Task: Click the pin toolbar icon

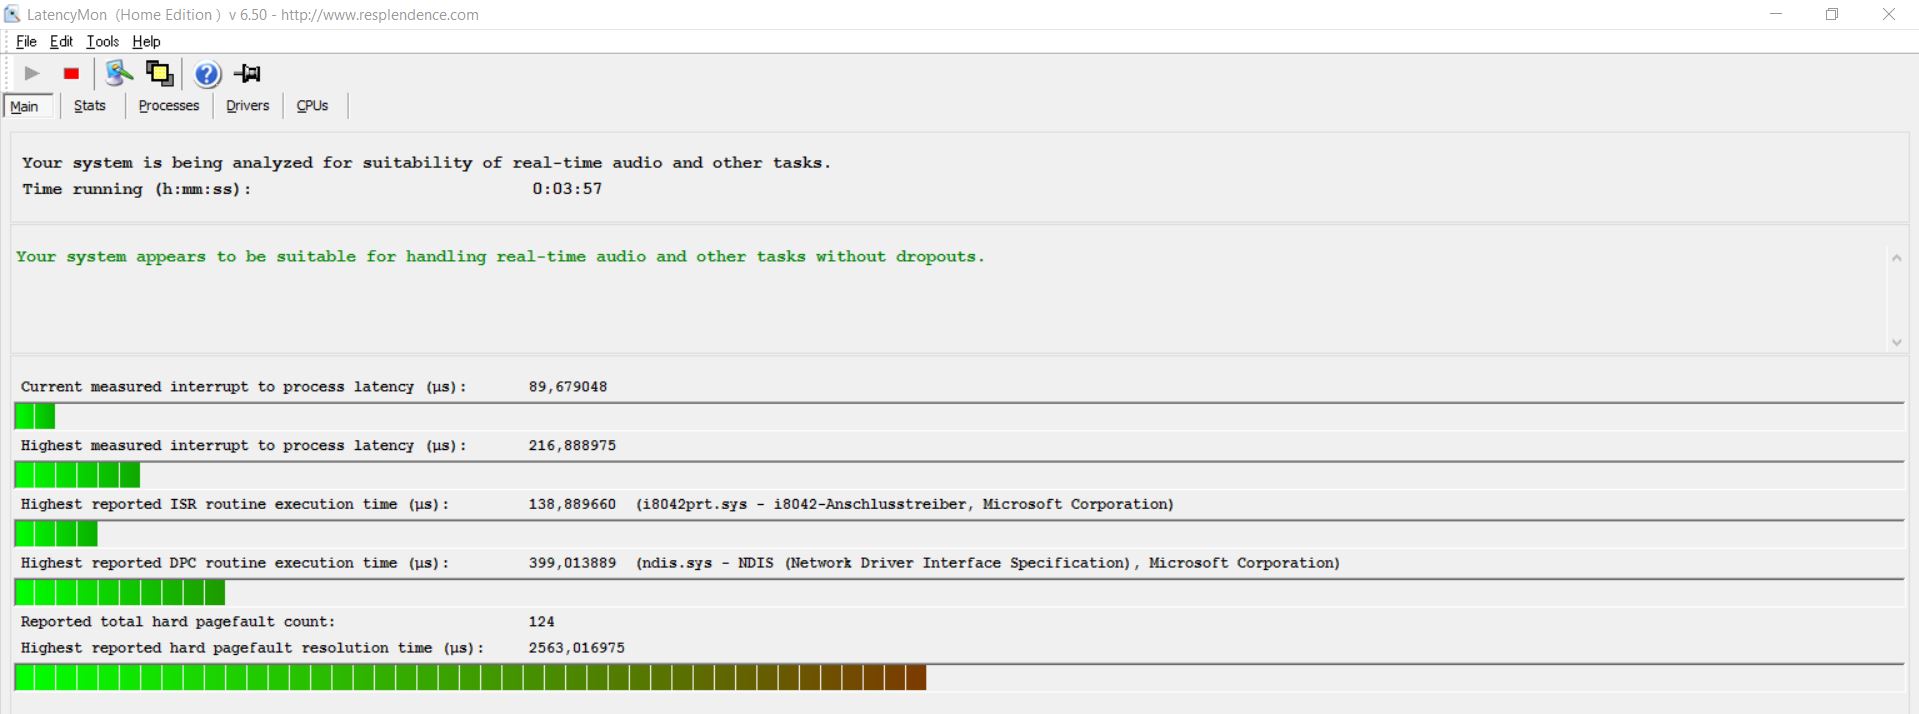Action: [247, 73]
